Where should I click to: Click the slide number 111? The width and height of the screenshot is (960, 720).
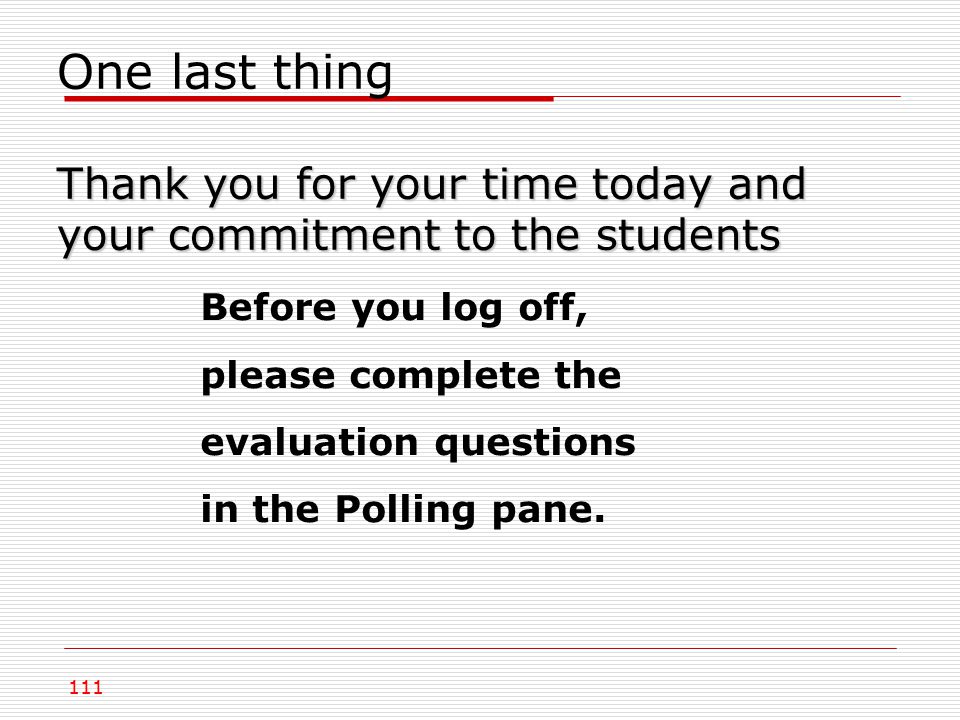click(x=86, y=688)
